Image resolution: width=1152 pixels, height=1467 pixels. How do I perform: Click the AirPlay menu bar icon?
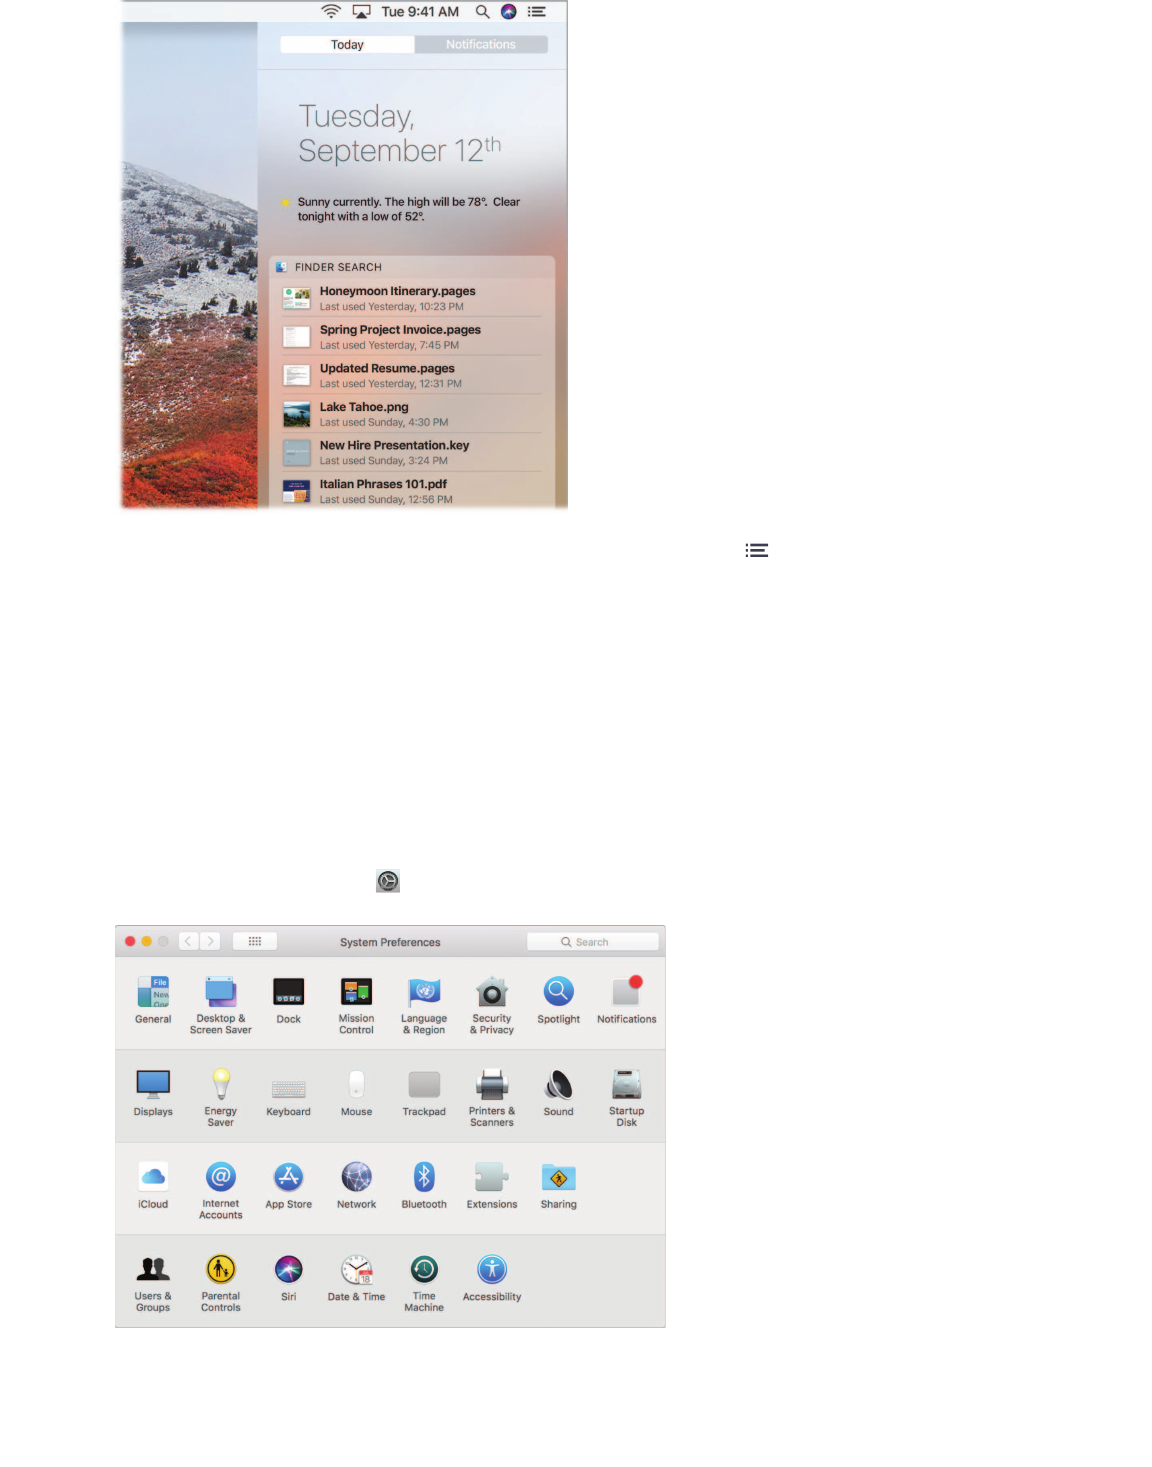tap(362, 11)
